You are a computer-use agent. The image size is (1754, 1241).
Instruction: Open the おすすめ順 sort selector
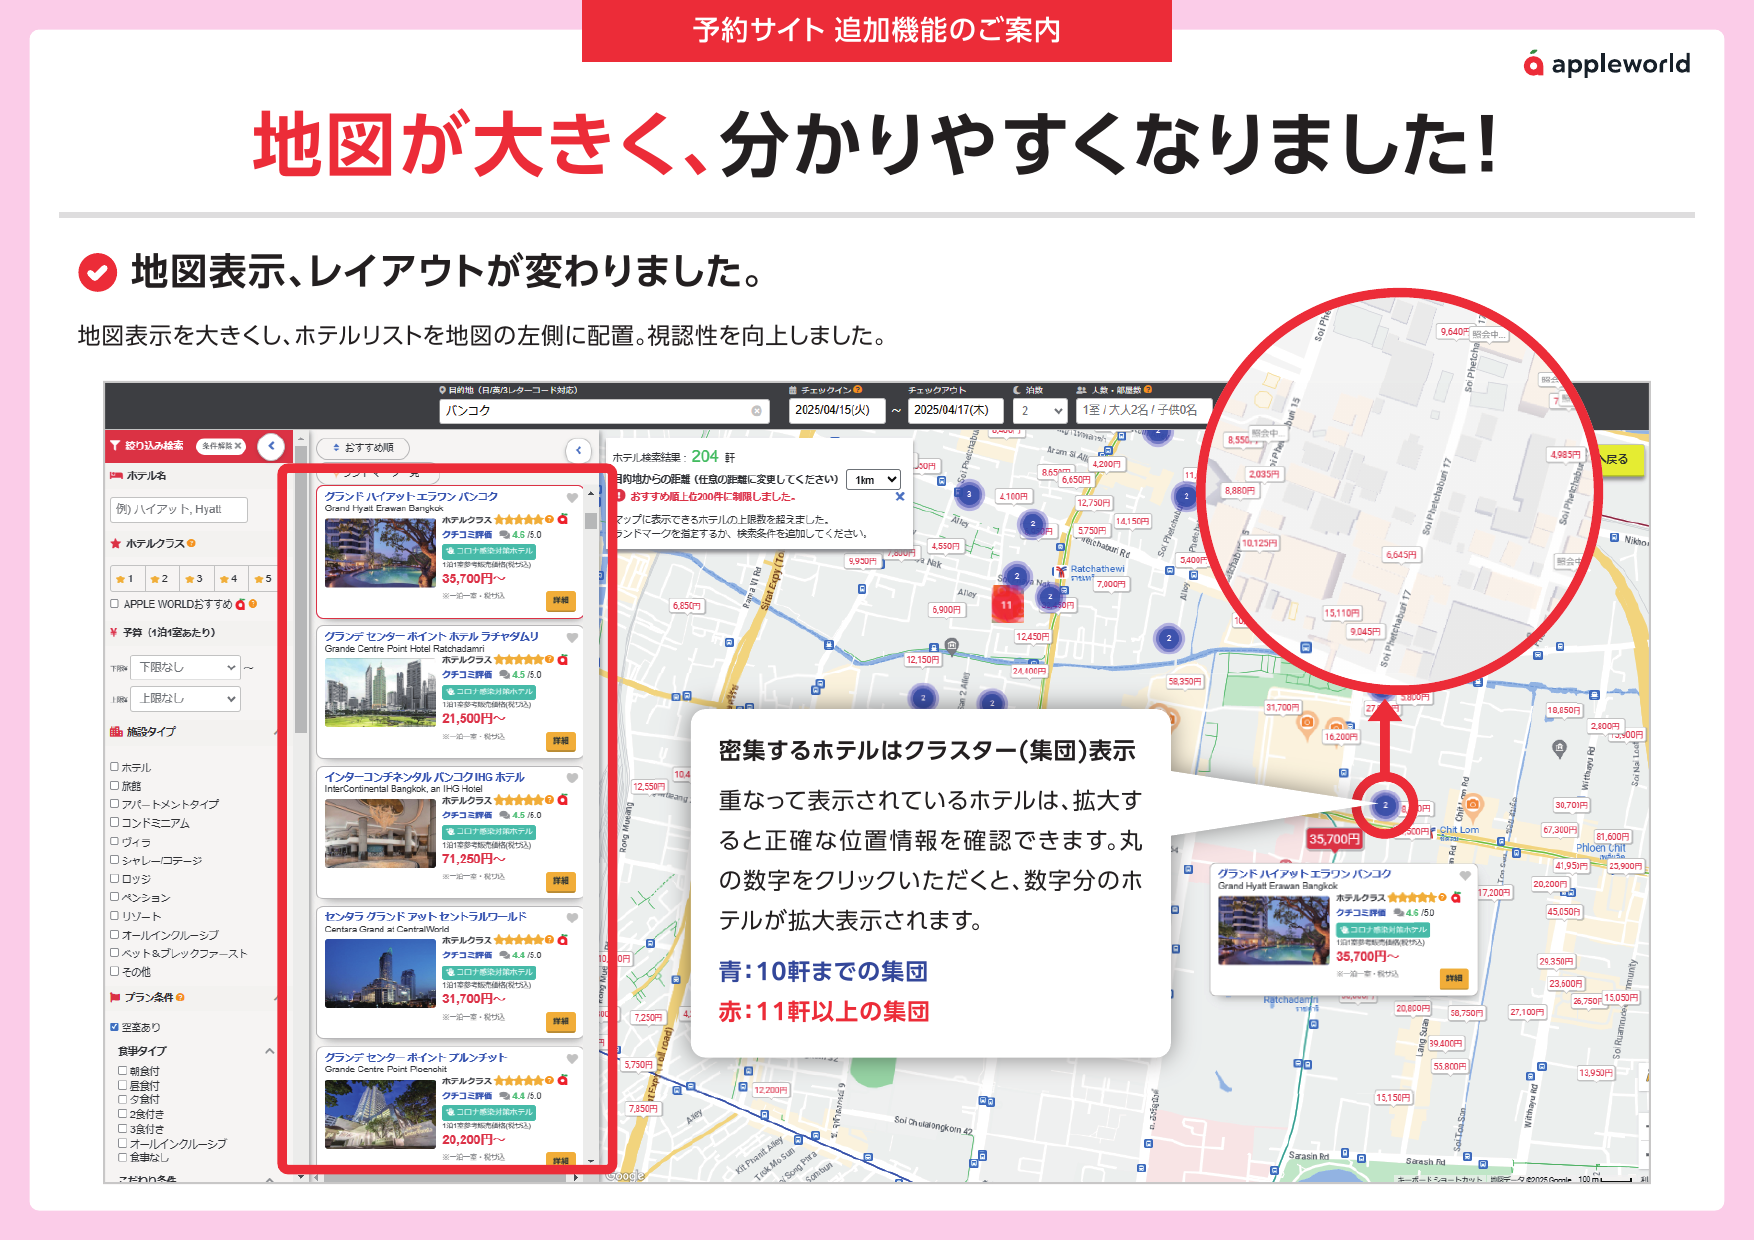point(363,448)
